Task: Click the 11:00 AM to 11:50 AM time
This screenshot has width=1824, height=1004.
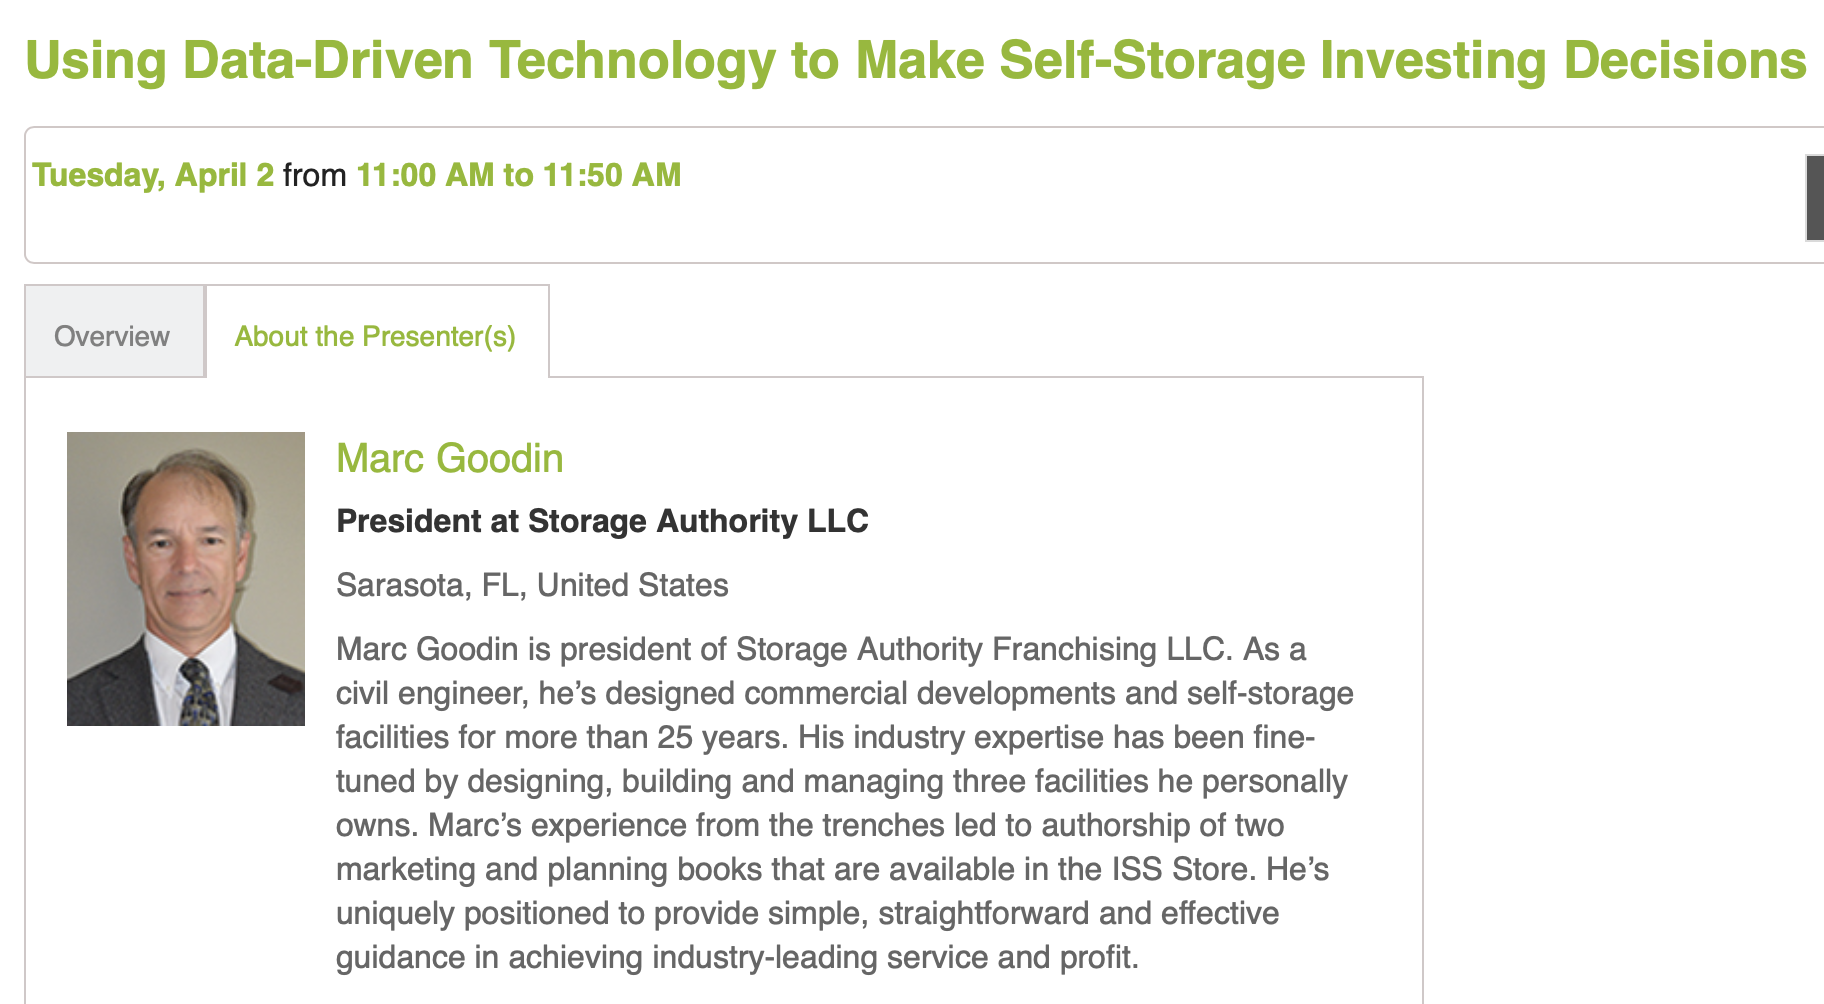Action: click(x=519, y=175)
